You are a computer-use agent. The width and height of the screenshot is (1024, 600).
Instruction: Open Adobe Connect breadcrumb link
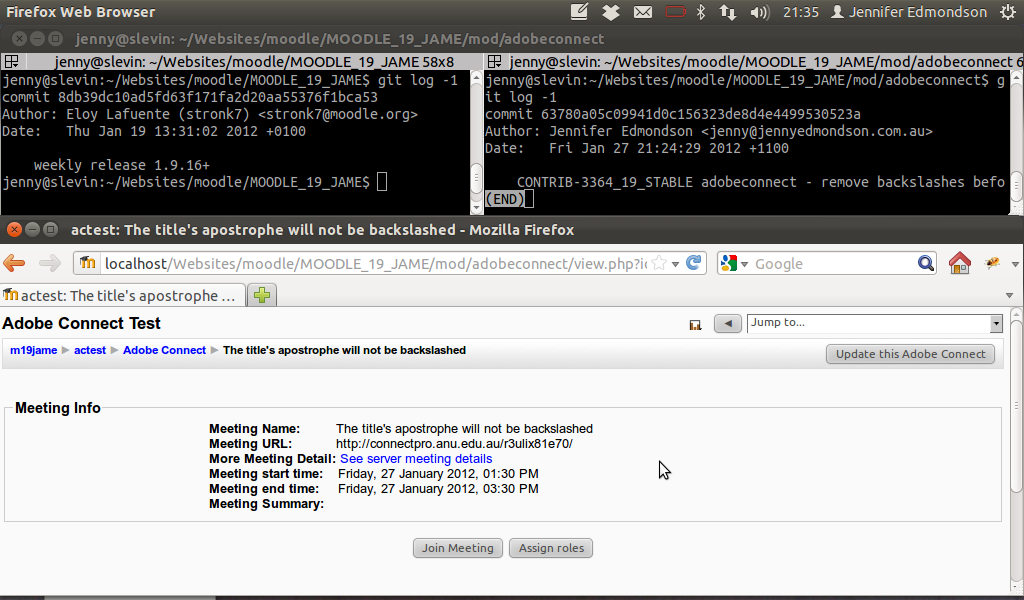(164, 350)
